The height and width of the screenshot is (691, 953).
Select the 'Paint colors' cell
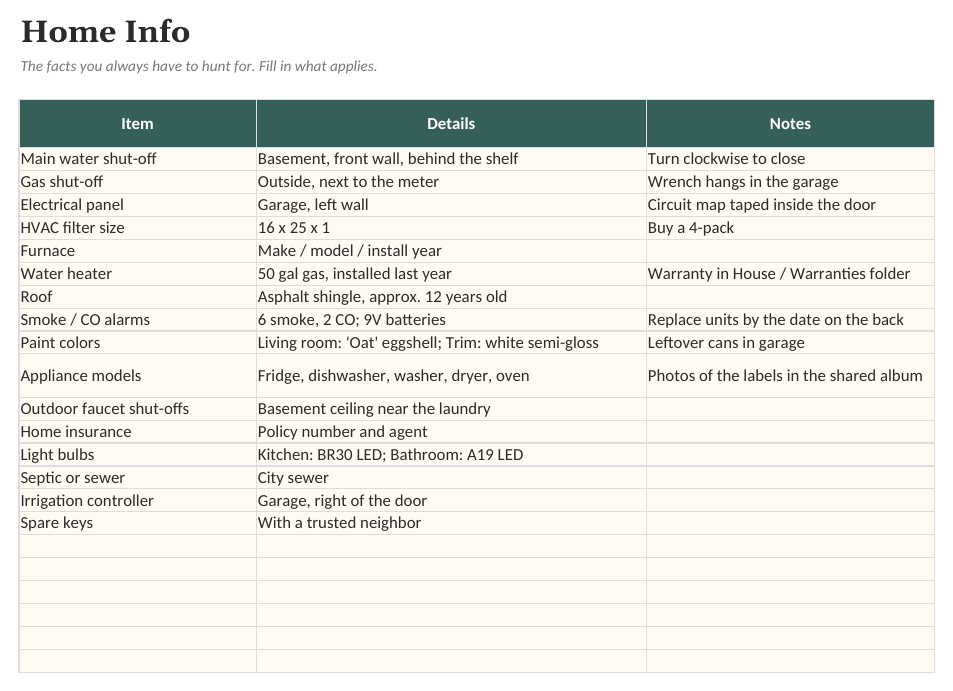pos(138,343)
